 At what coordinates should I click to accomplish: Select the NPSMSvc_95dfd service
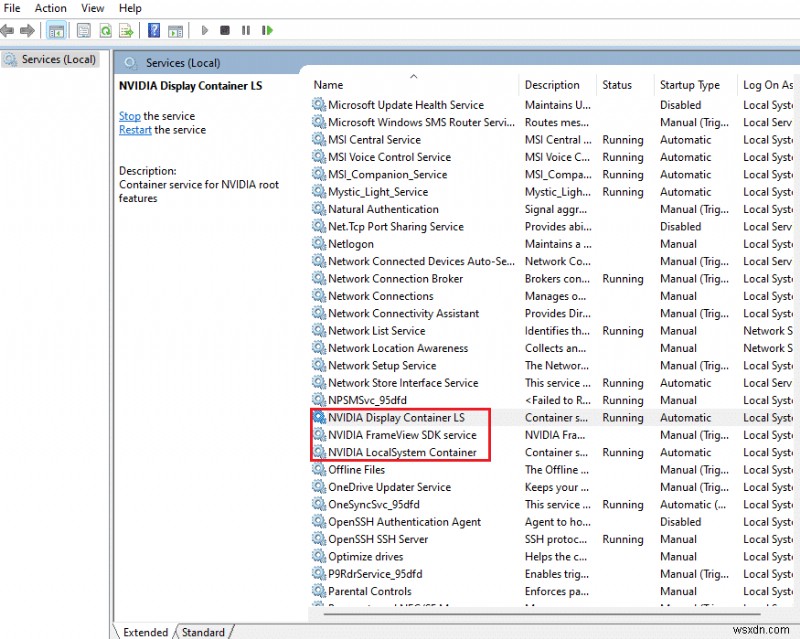pos(554,400)
